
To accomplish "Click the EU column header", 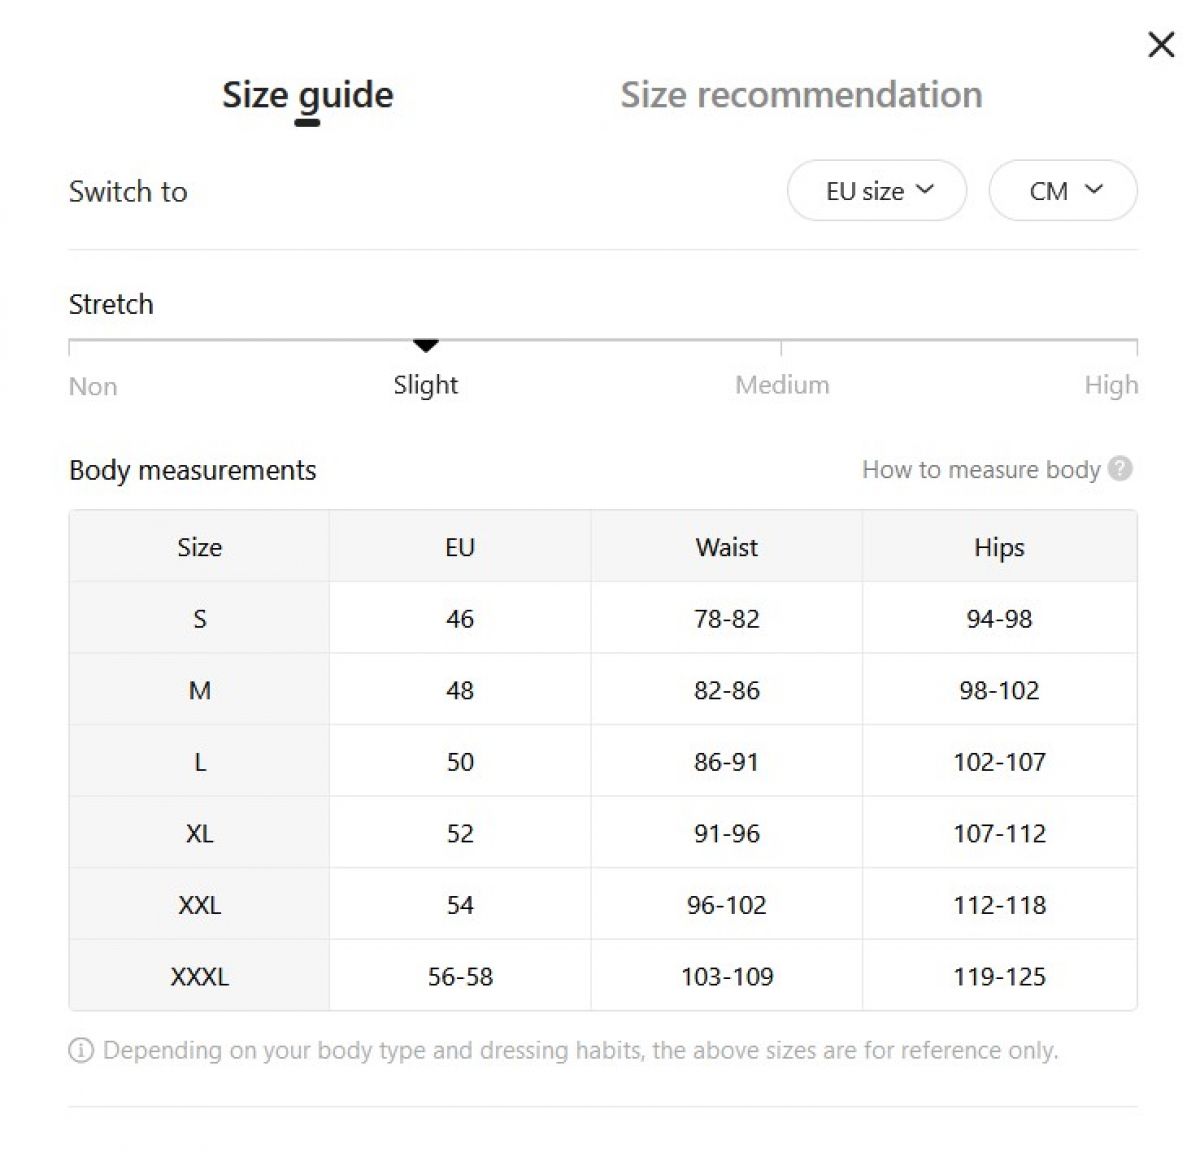I will (x=460, y=547).
